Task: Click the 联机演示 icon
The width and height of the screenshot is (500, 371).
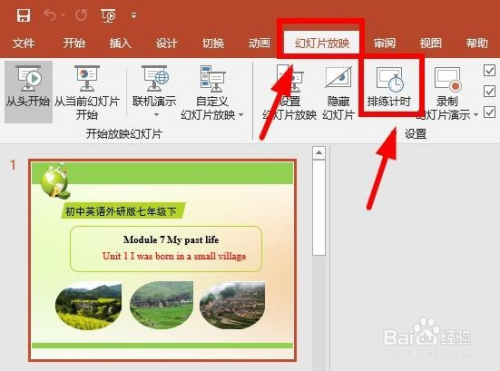Action: point(154,79)
